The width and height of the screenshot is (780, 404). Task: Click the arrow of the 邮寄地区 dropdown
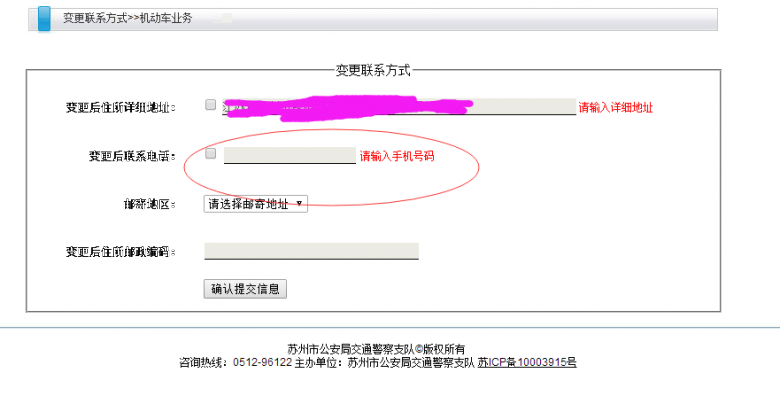[x=299, y=203]
